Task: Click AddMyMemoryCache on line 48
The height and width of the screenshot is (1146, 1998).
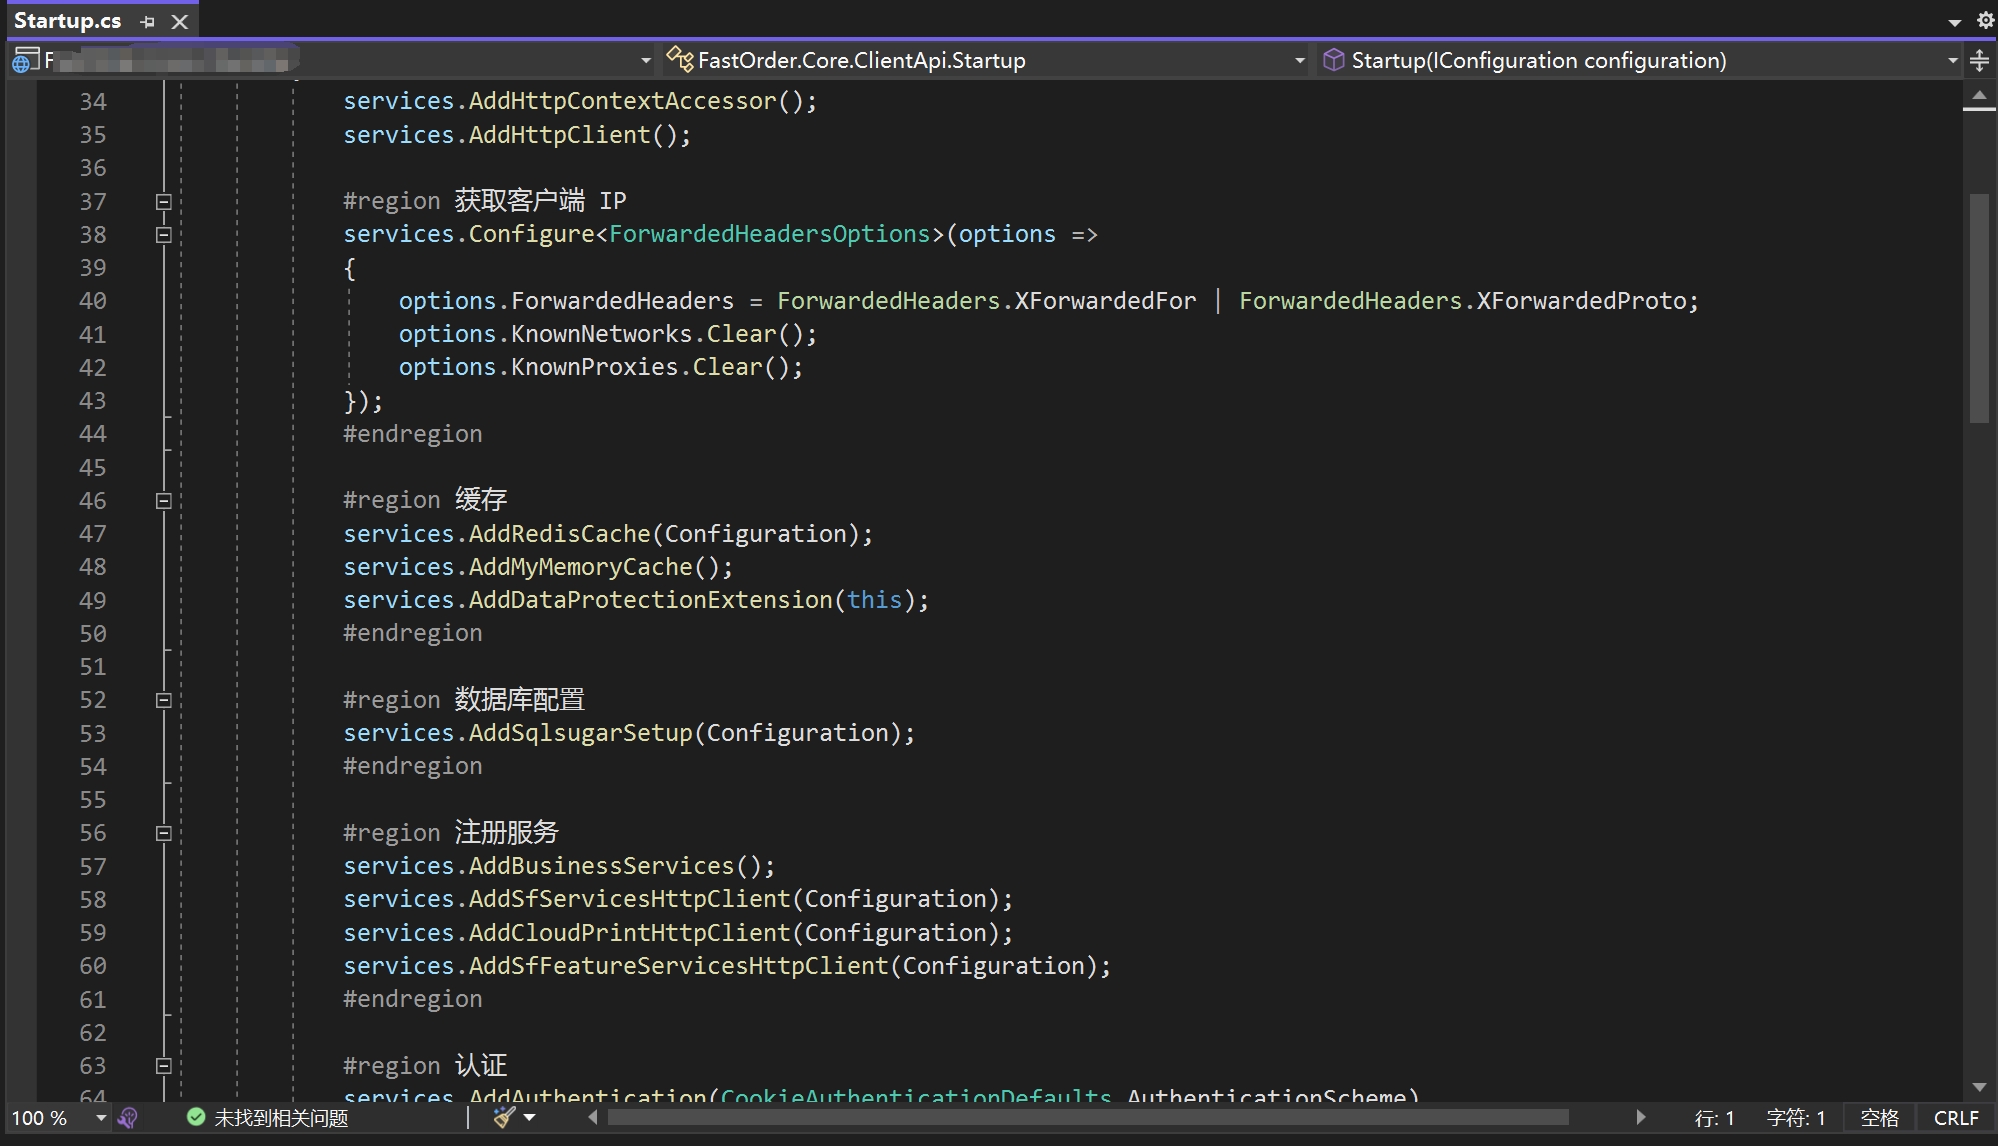Action: 581,567
